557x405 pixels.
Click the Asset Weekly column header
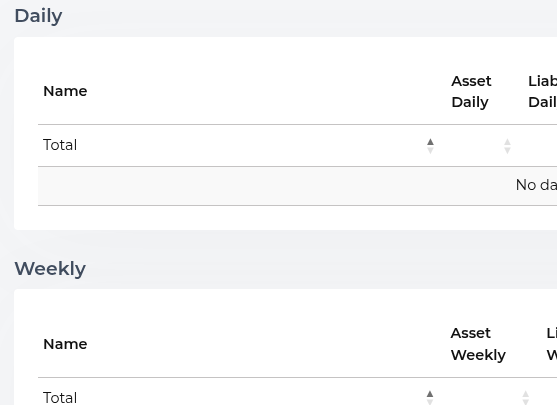pos(478,344)
